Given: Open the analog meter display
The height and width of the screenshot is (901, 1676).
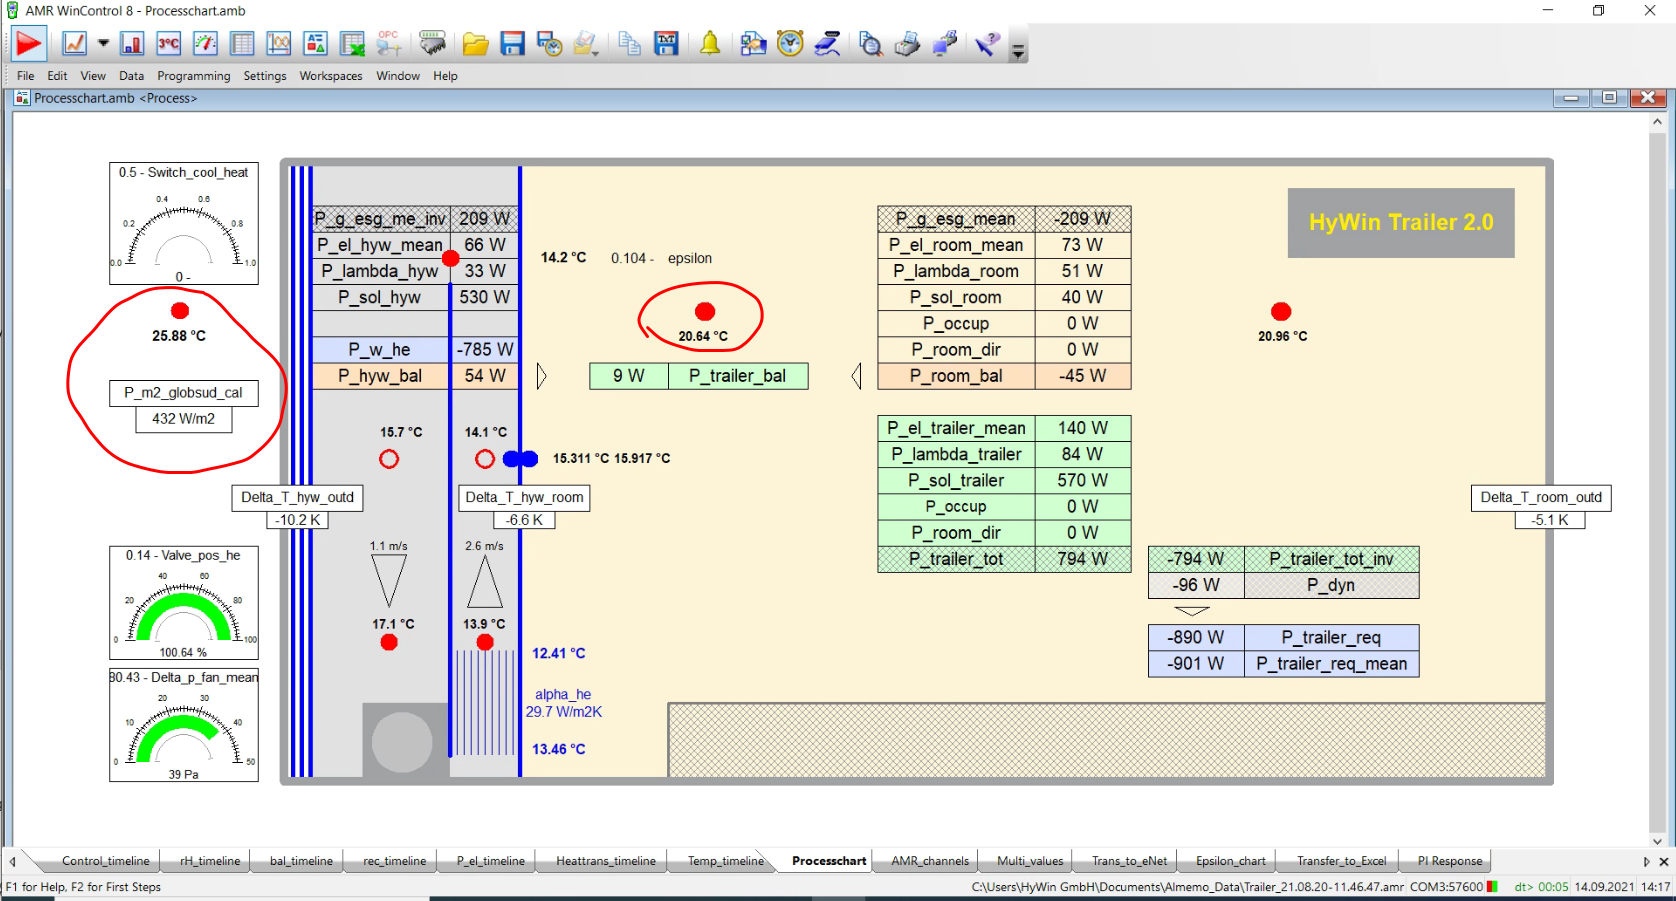Looking at the screenshot, I should pos(205,43).
